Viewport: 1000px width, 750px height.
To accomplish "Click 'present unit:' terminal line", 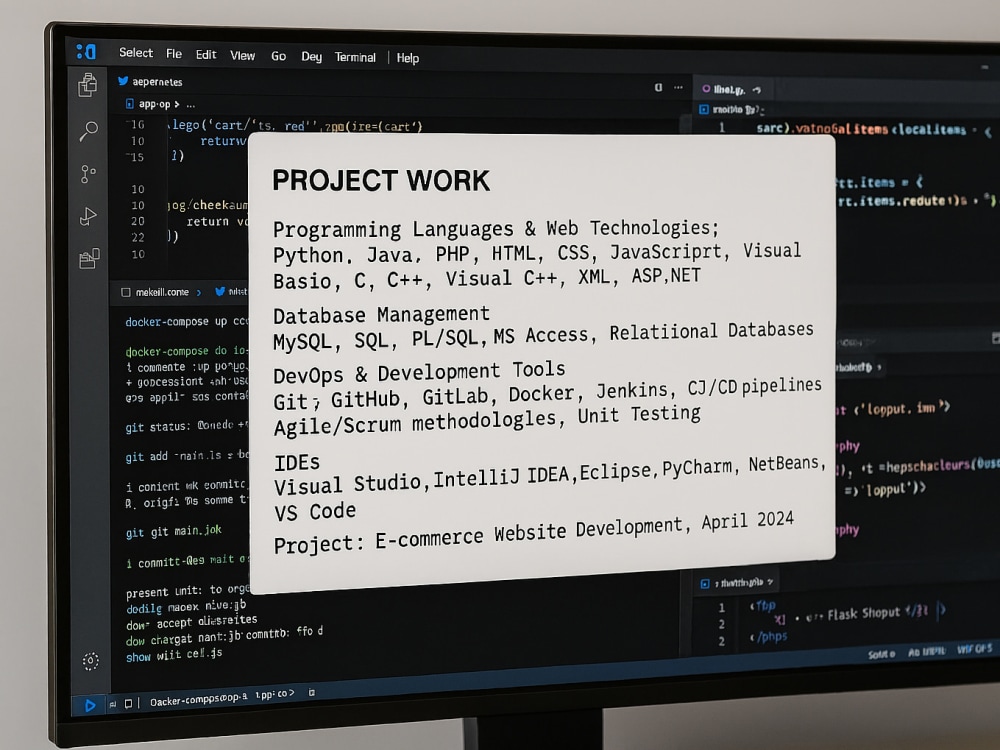I will click(x=187, y=591).
